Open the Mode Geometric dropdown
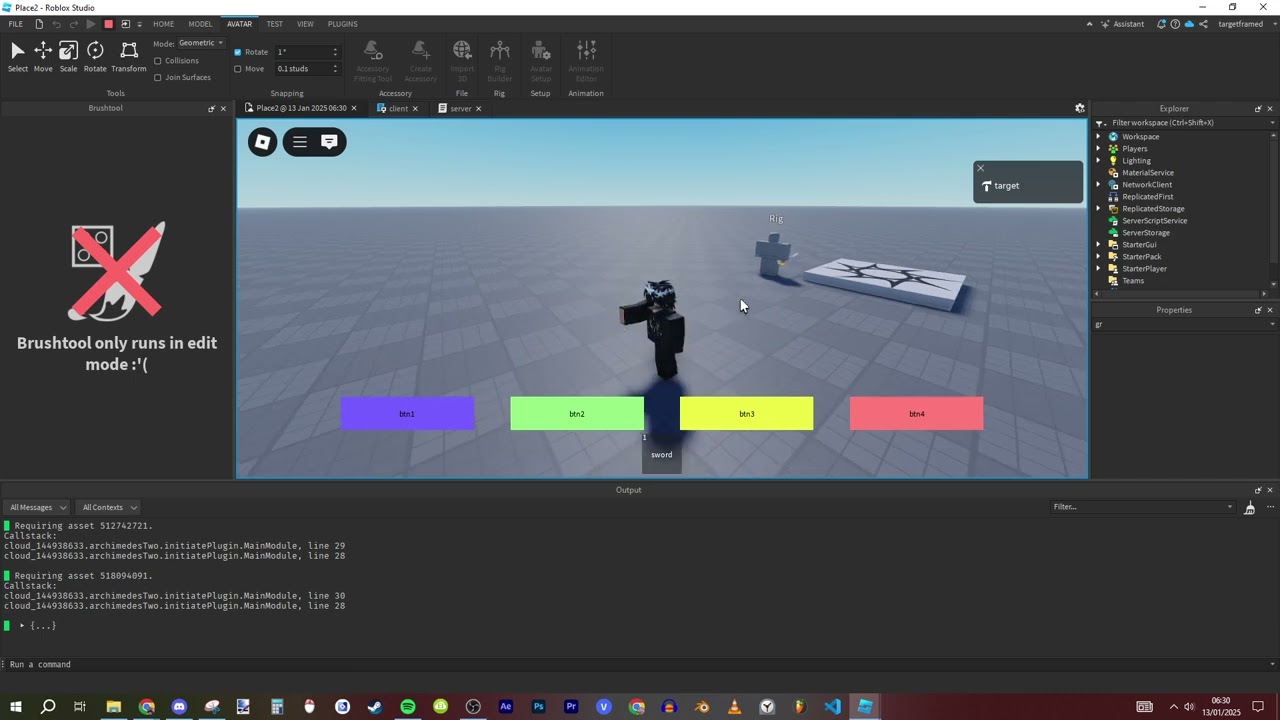This screenshot has width=1280, height=720. (201, 43)
